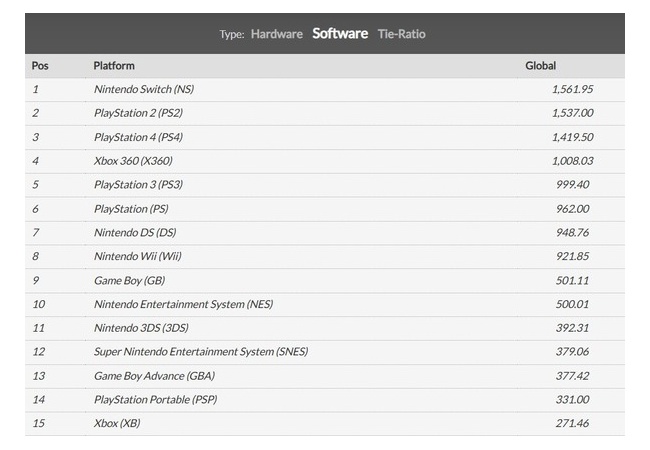This screenshot has width=650, height=450.
Task: Open the Super Nintendo Entertainment System (SNES) entry
Action: 201,352
